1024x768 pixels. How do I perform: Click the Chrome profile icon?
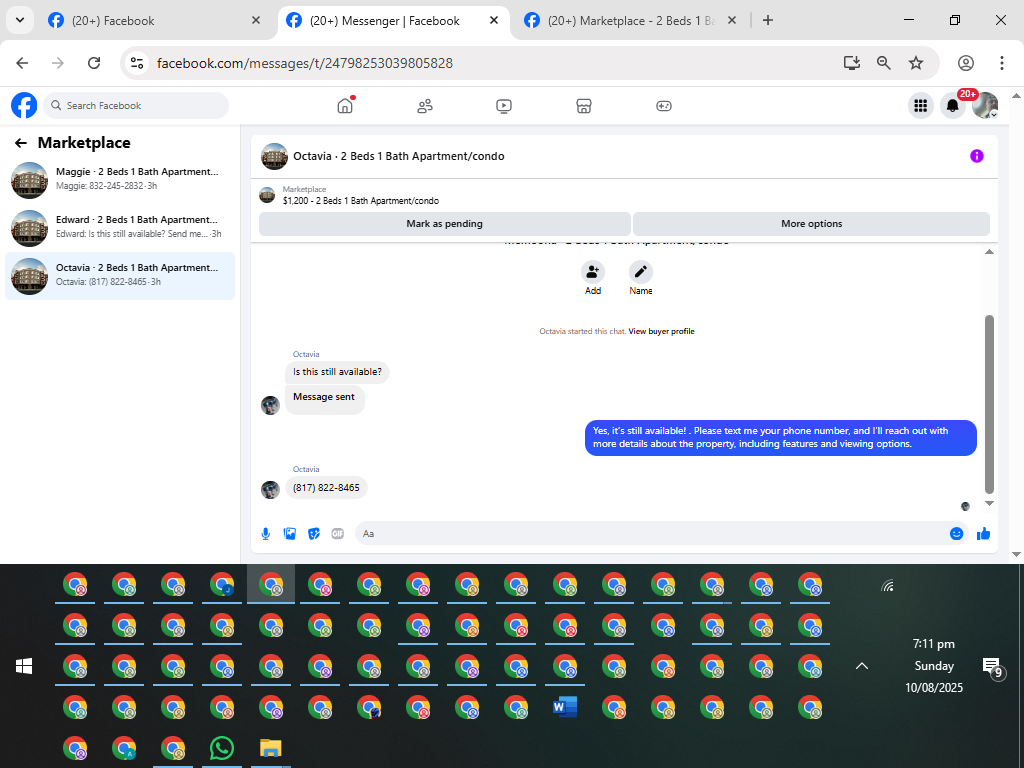coord(966,63)
